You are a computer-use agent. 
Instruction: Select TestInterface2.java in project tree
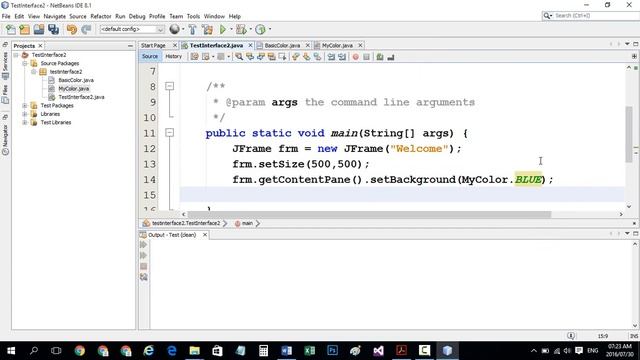tap(81, 97)
